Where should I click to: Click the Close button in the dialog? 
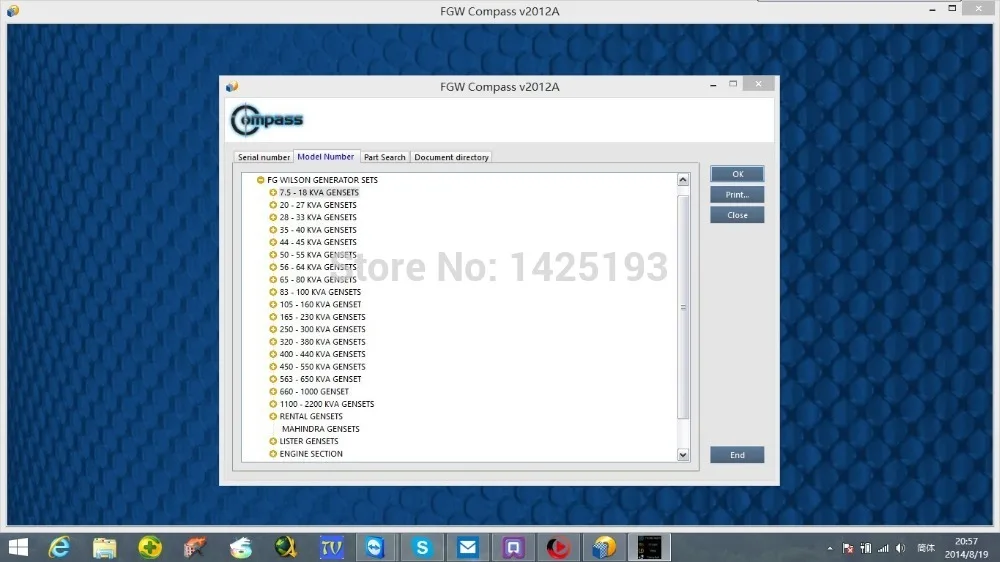pyautogui.click(x=737, y=215)
